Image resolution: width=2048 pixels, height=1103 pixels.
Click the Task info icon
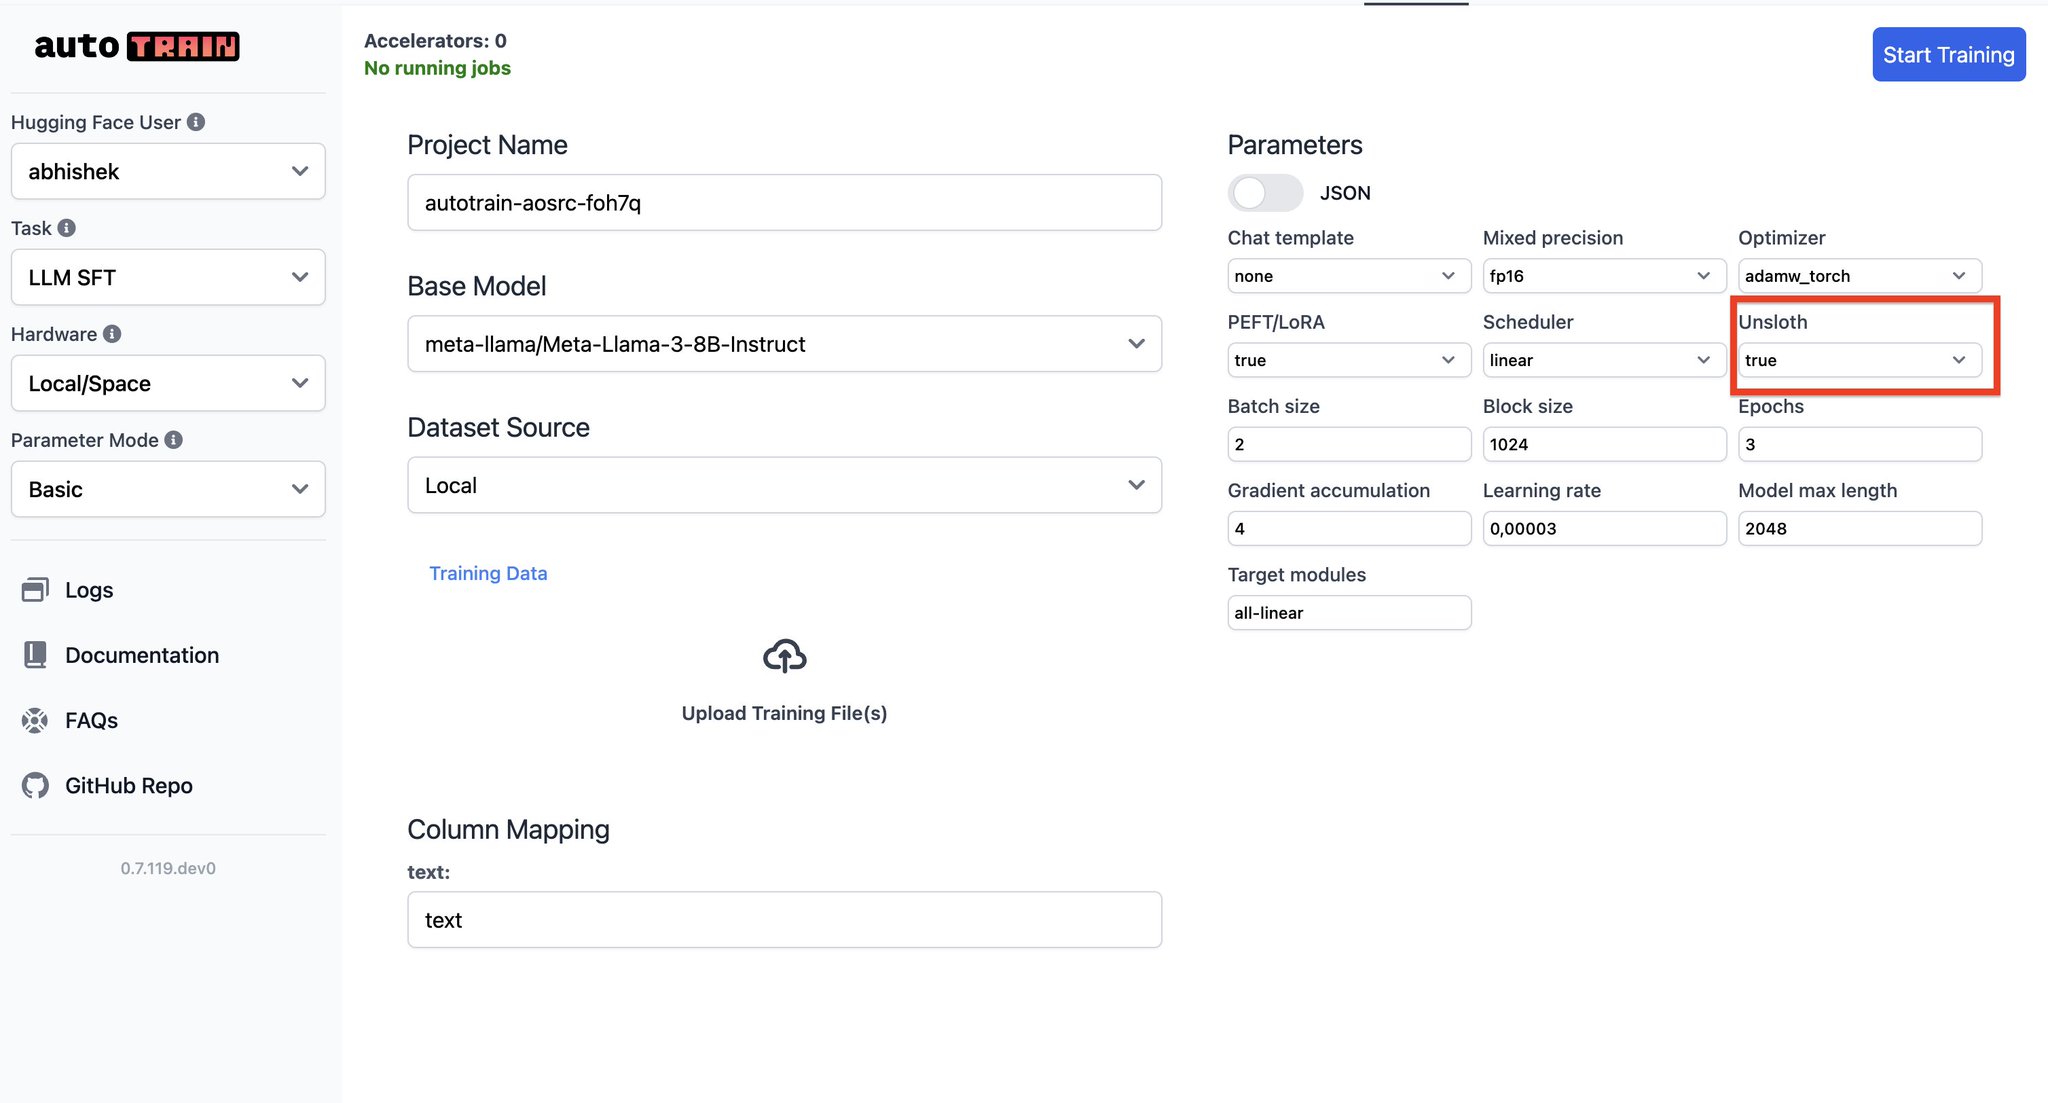point(67,228)
